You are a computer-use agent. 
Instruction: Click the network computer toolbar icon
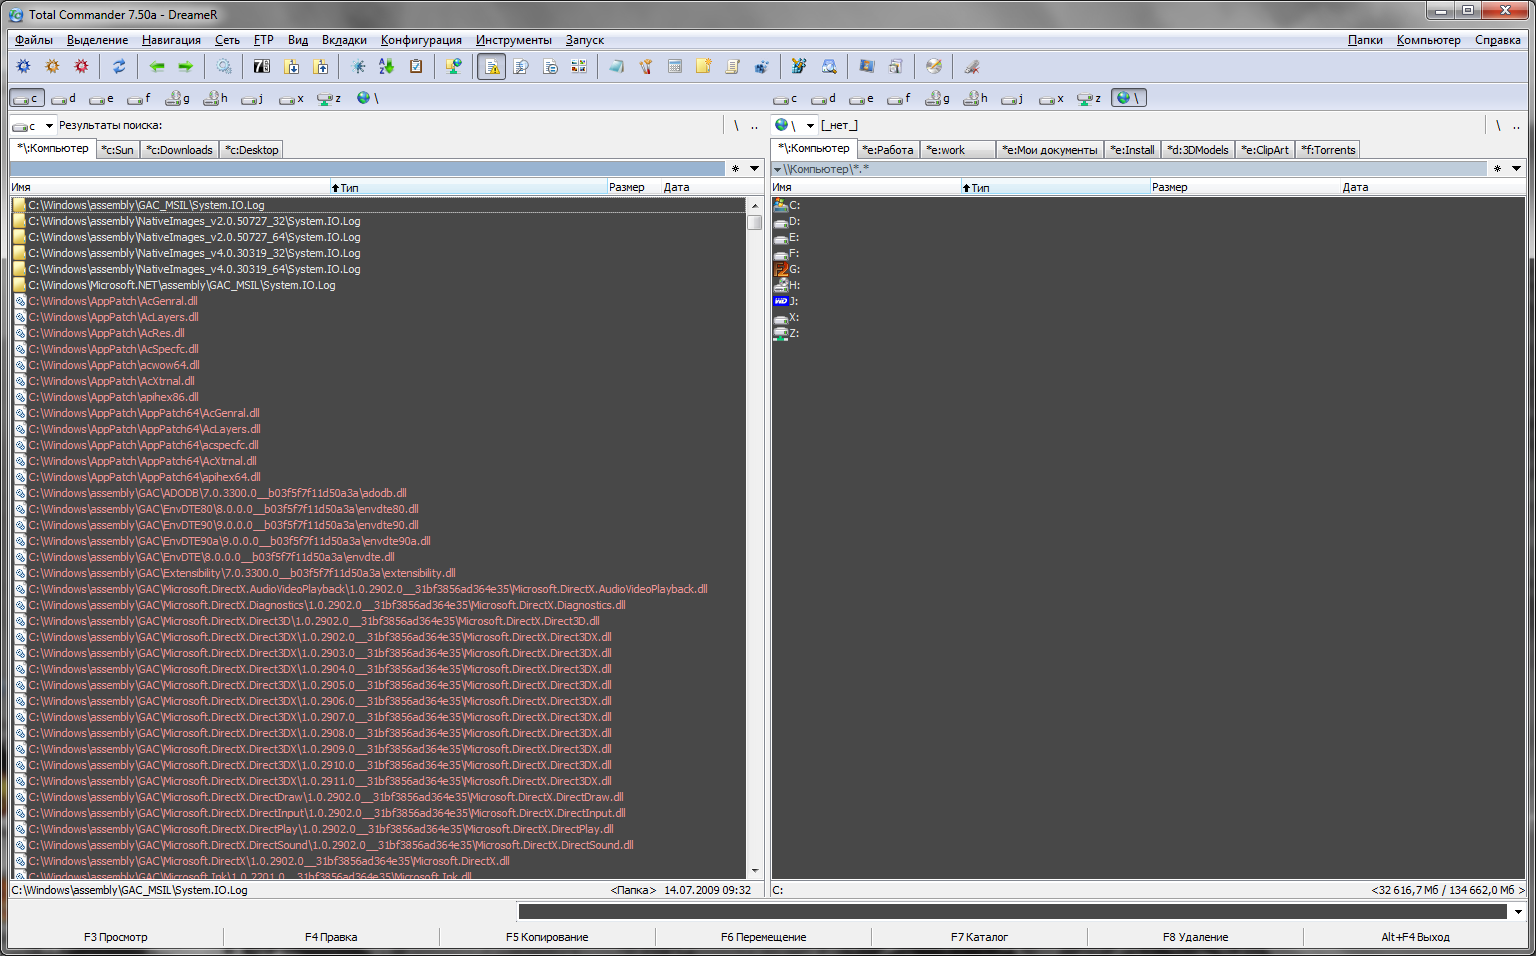(x=454, y=66)
